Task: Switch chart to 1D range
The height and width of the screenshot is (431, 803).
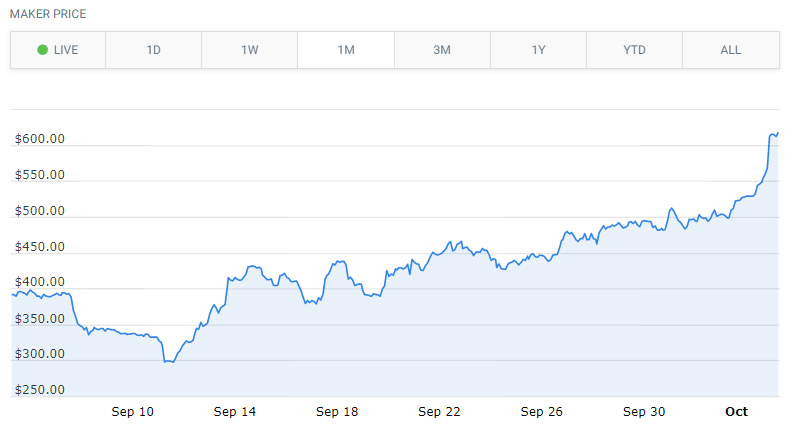Action: (154, 50)
